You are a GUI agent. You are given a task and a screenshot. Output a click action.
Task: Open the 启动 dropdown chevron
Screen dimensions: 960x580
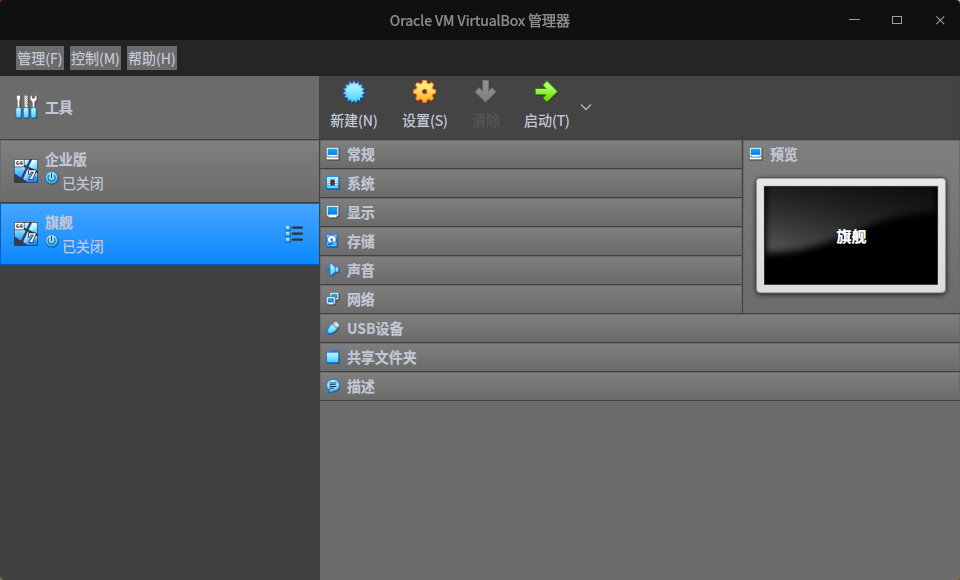(x=585, y=106)
